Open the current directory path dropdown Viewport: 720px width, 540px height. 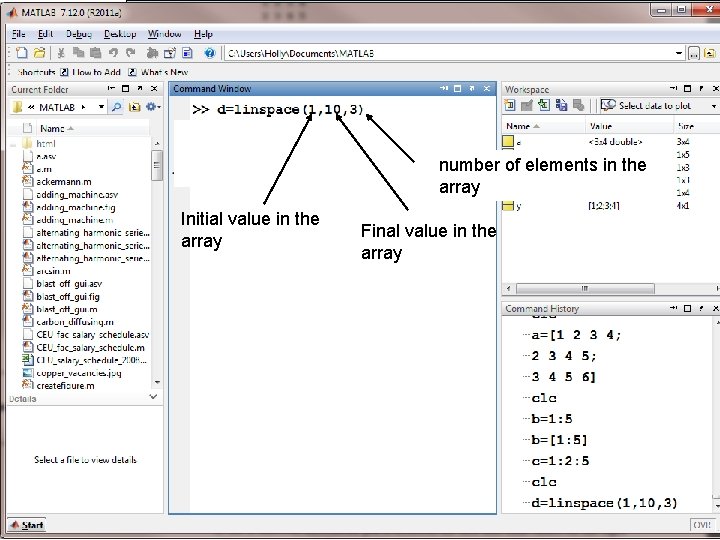click(x=679, y=53)
